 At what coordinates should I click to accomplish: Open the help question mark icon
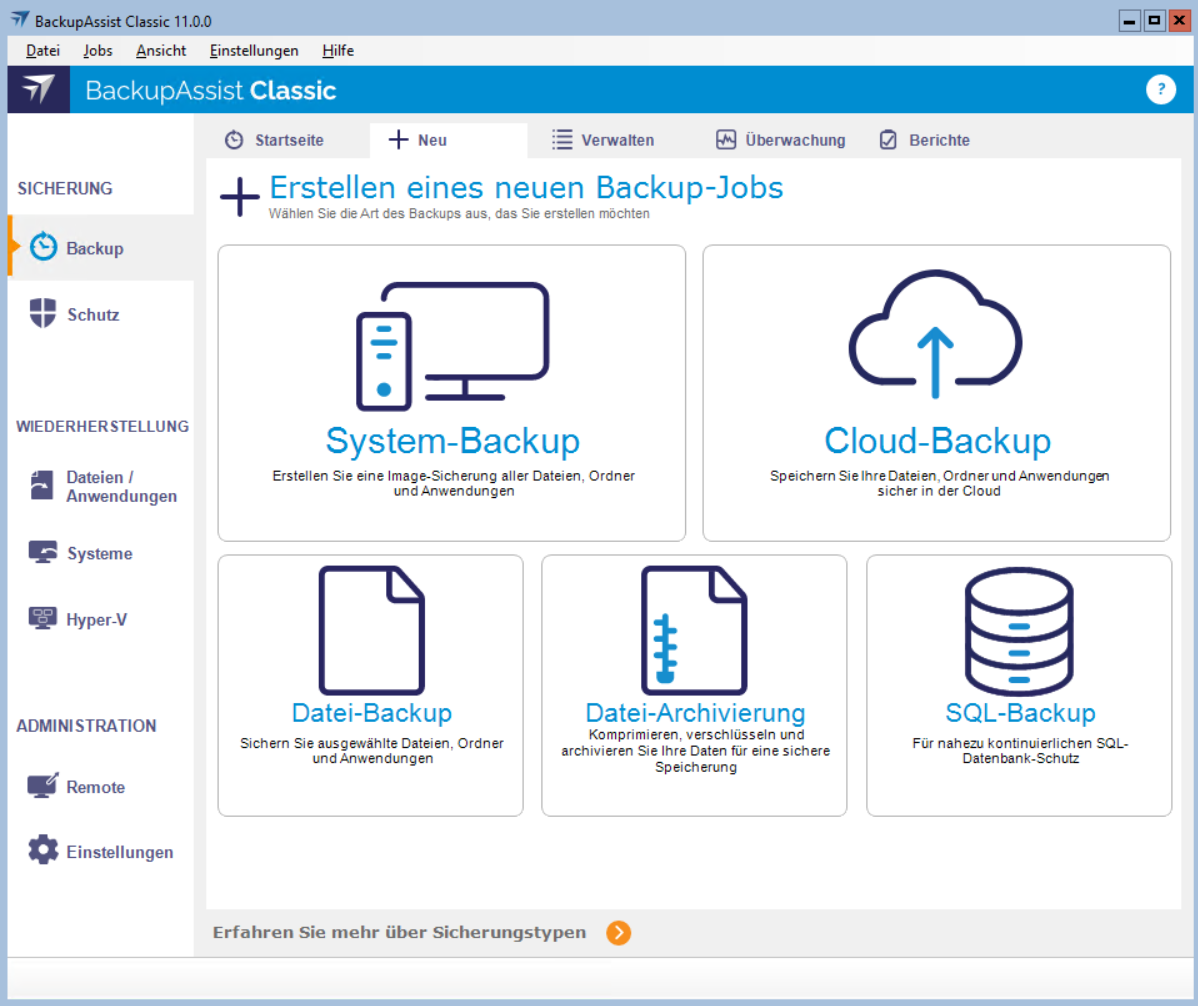point(1160,89)
